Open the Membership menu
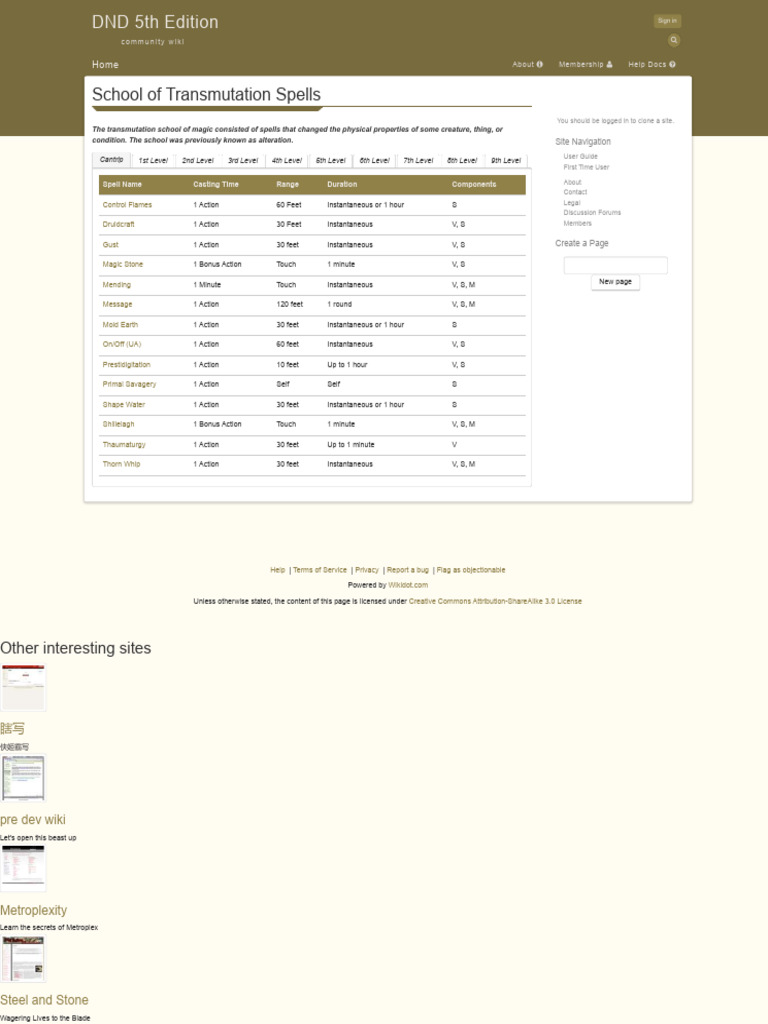The image size is (768, 1024). tap(585, 65)
